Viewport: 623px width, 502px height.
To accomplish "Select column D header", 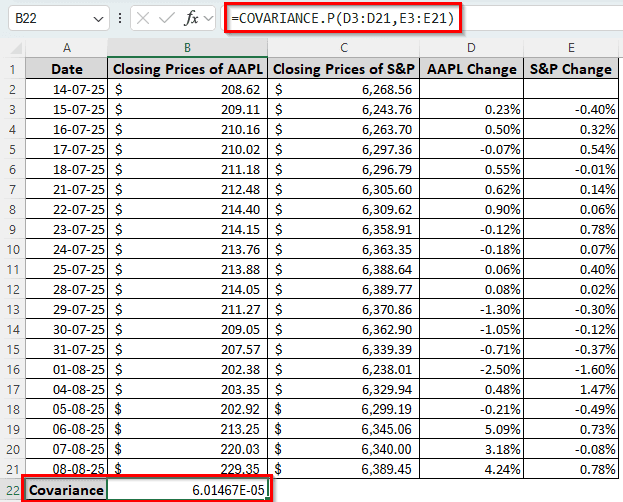I will pyautogui.click(x=471, y=48).
